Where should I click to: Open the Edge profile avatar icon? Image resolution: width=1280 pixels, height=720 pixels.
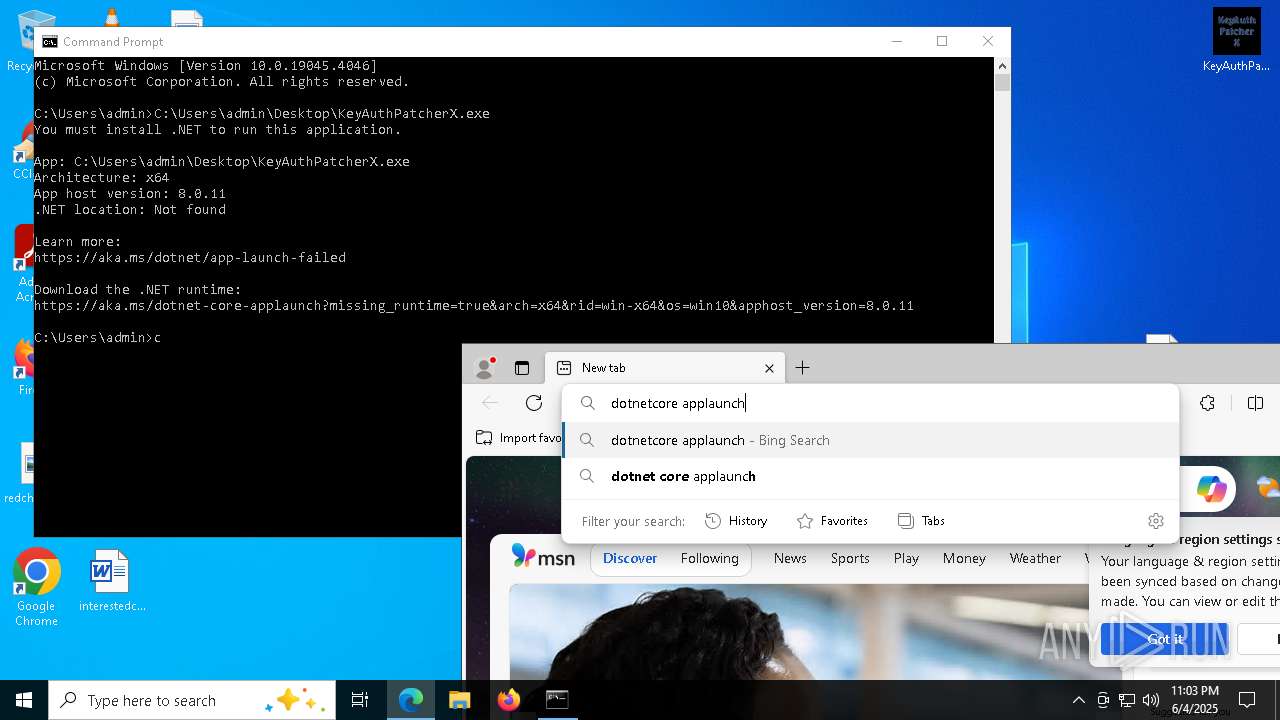(485, 368)
